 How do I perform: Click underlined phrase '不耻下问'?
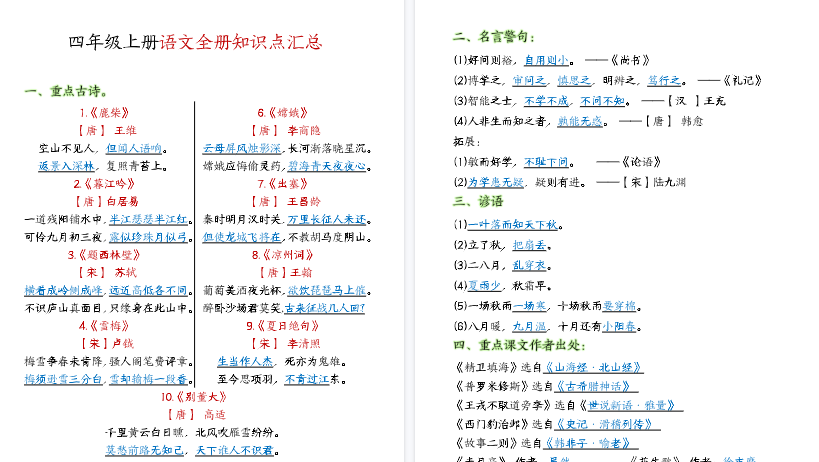546,162
